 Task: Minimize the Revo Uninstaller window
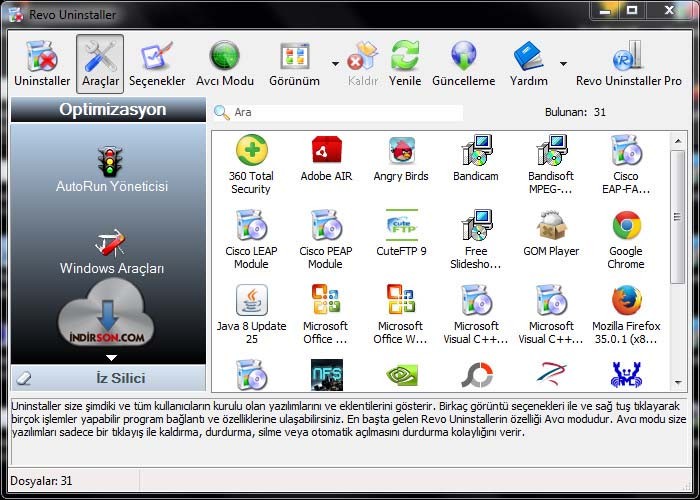pos(605,10)
